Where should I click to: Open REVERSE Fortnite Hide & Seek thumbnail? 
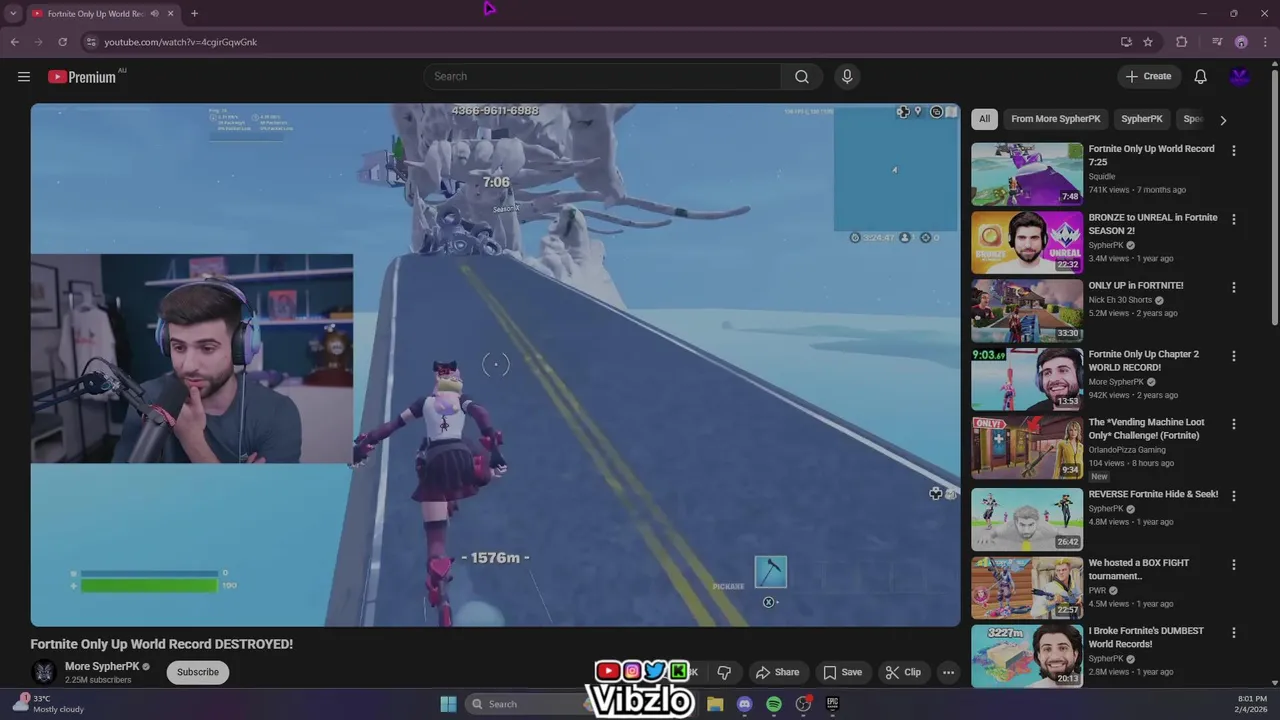[x=1027, y=519]
